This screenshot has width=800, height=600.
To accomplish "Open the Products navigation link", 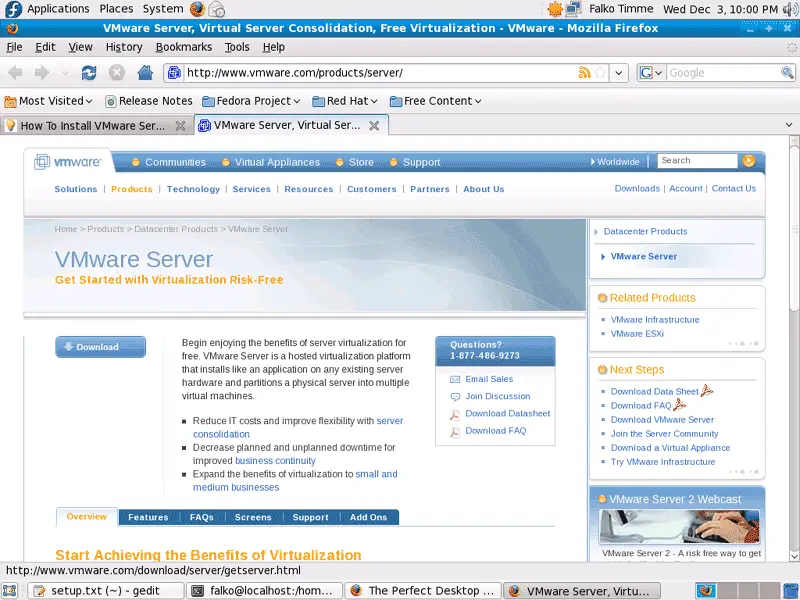I will (x=132, y=189).
